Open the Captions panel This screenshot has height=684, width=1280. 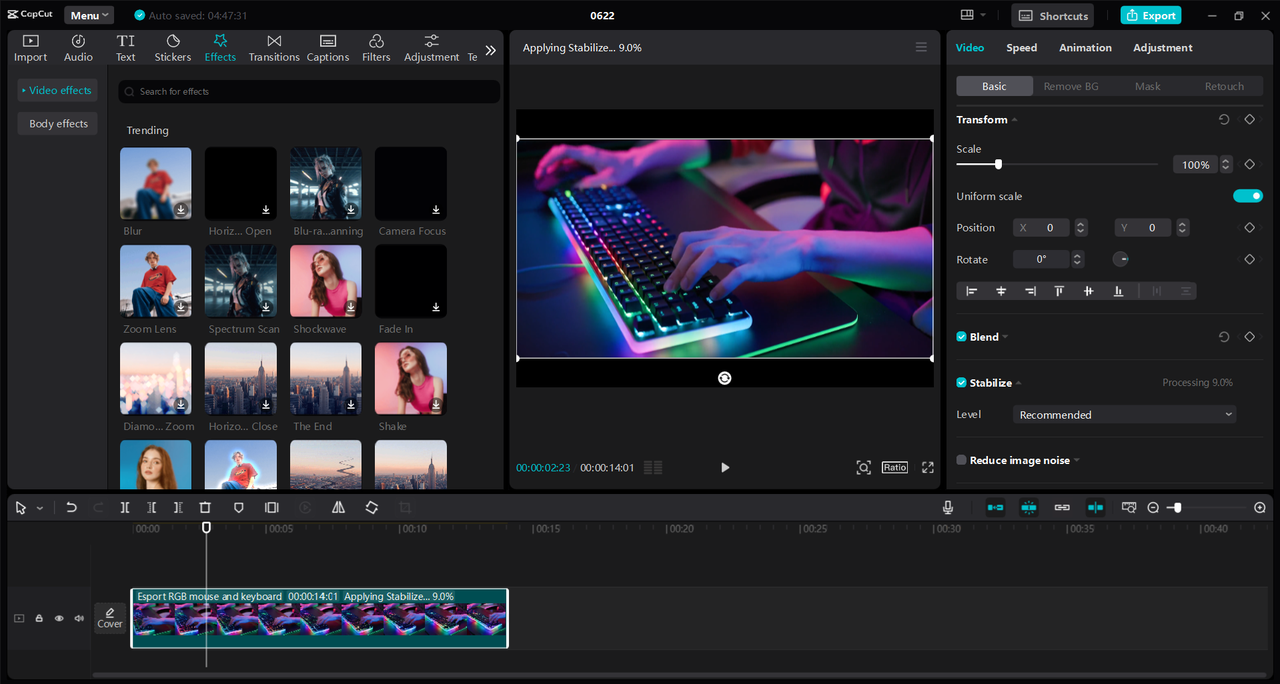328,48
